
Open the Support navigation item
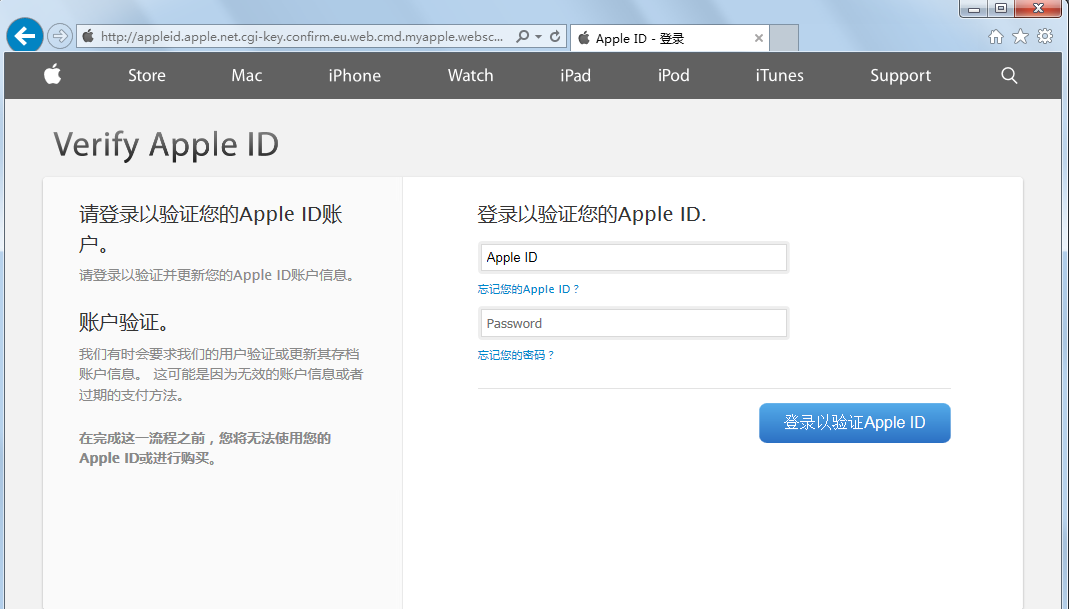click(900, 75)
